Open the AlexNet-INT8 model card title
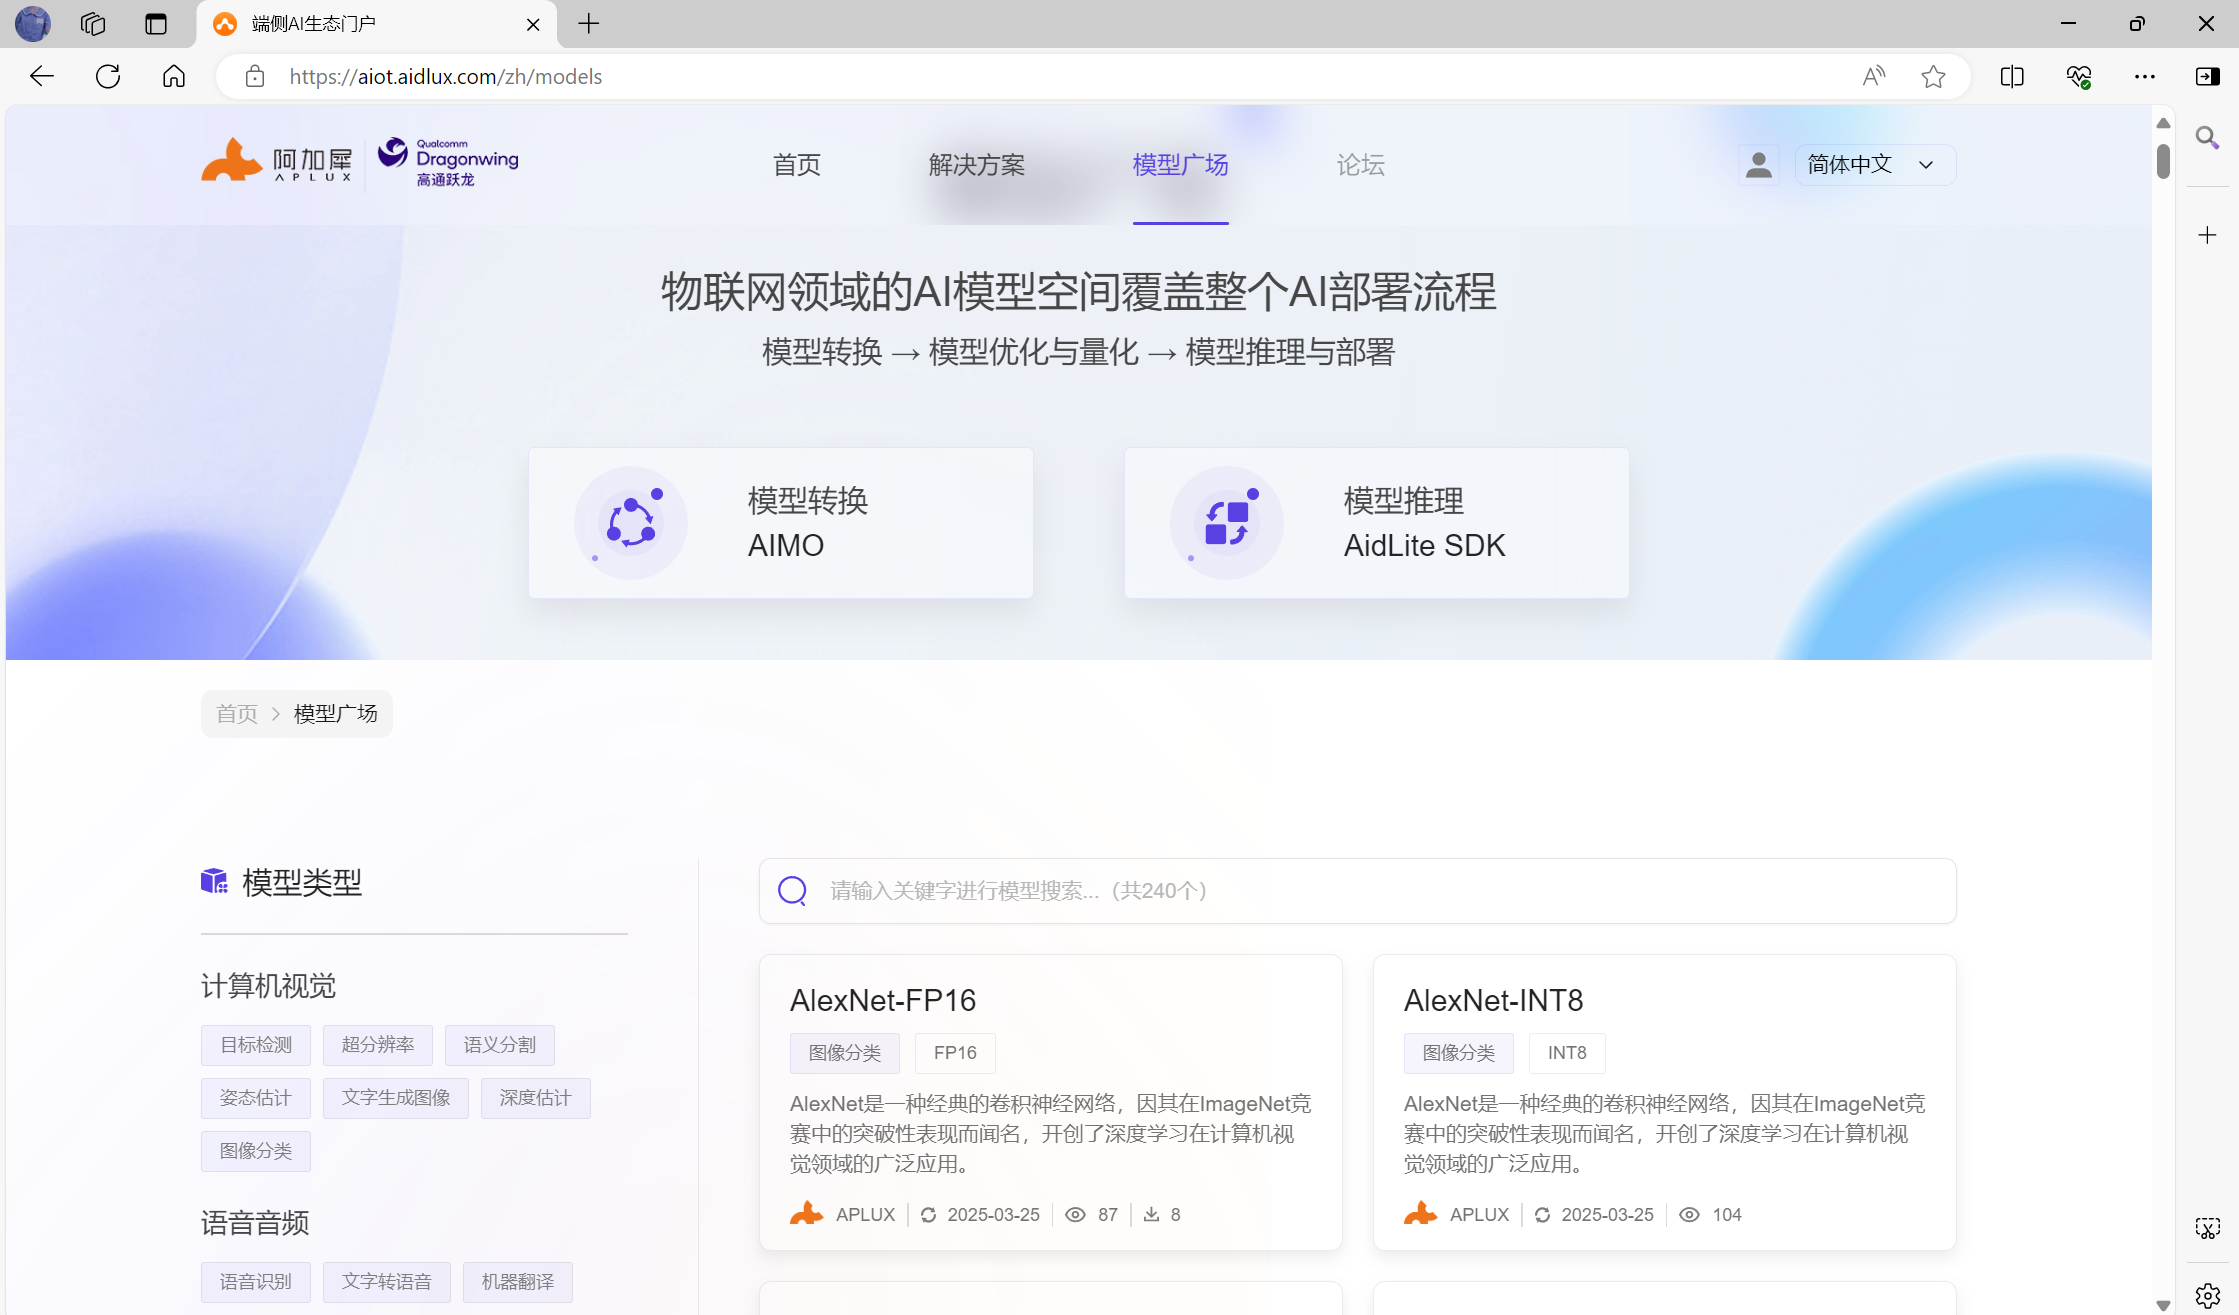 tap(1493, 1000)
